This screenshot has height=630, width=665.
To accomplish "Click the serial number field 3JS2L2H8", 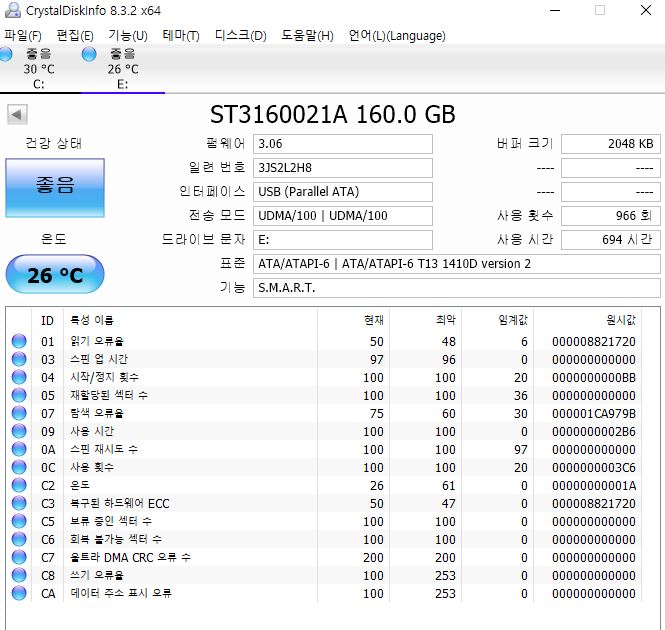I will [343, 168].
